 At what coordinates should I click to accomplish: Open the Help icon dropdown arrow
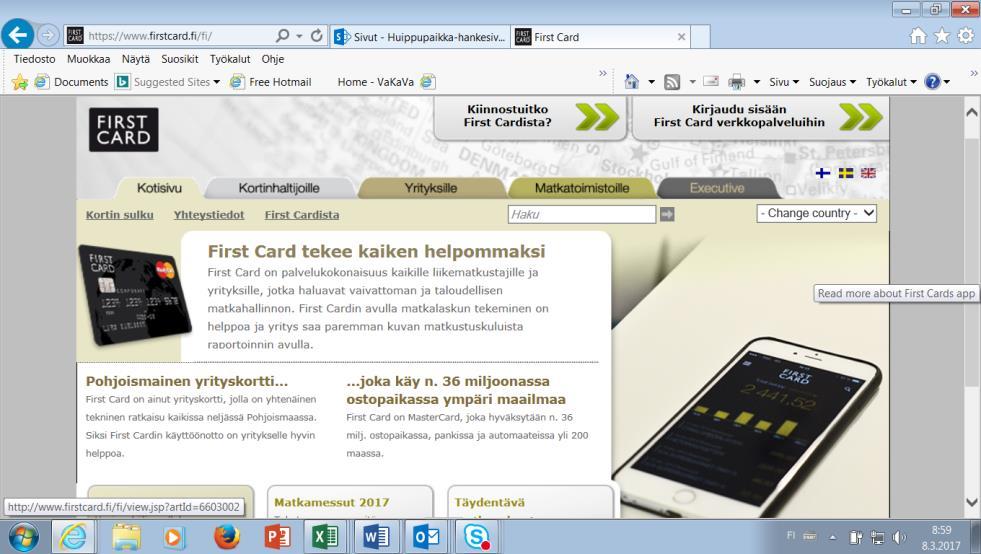click(x=947, y=82)
